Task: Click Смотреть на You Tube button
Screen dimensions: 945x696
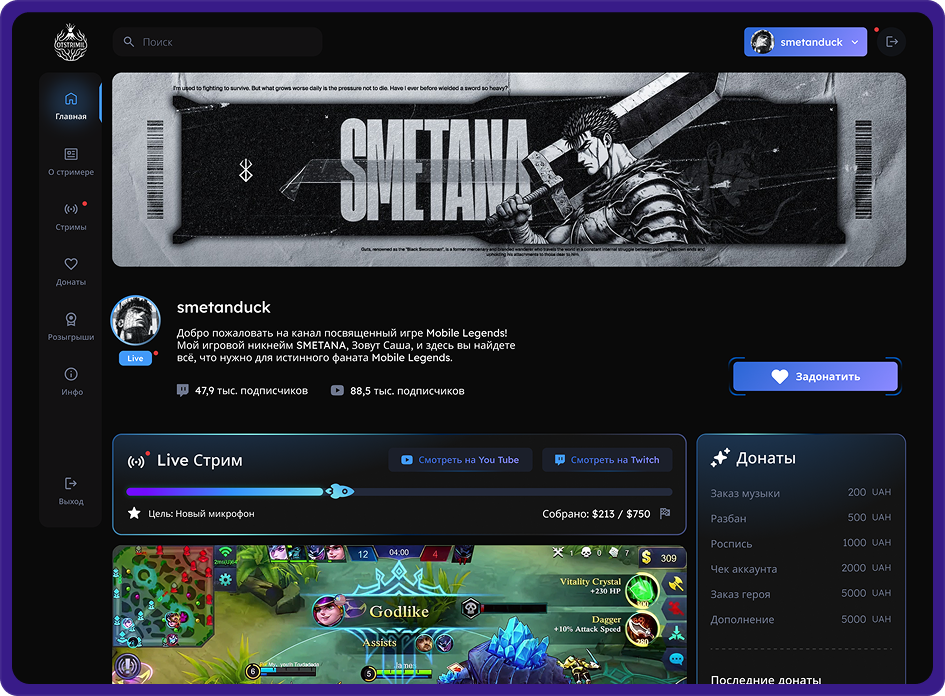Action: pos(460,460)
